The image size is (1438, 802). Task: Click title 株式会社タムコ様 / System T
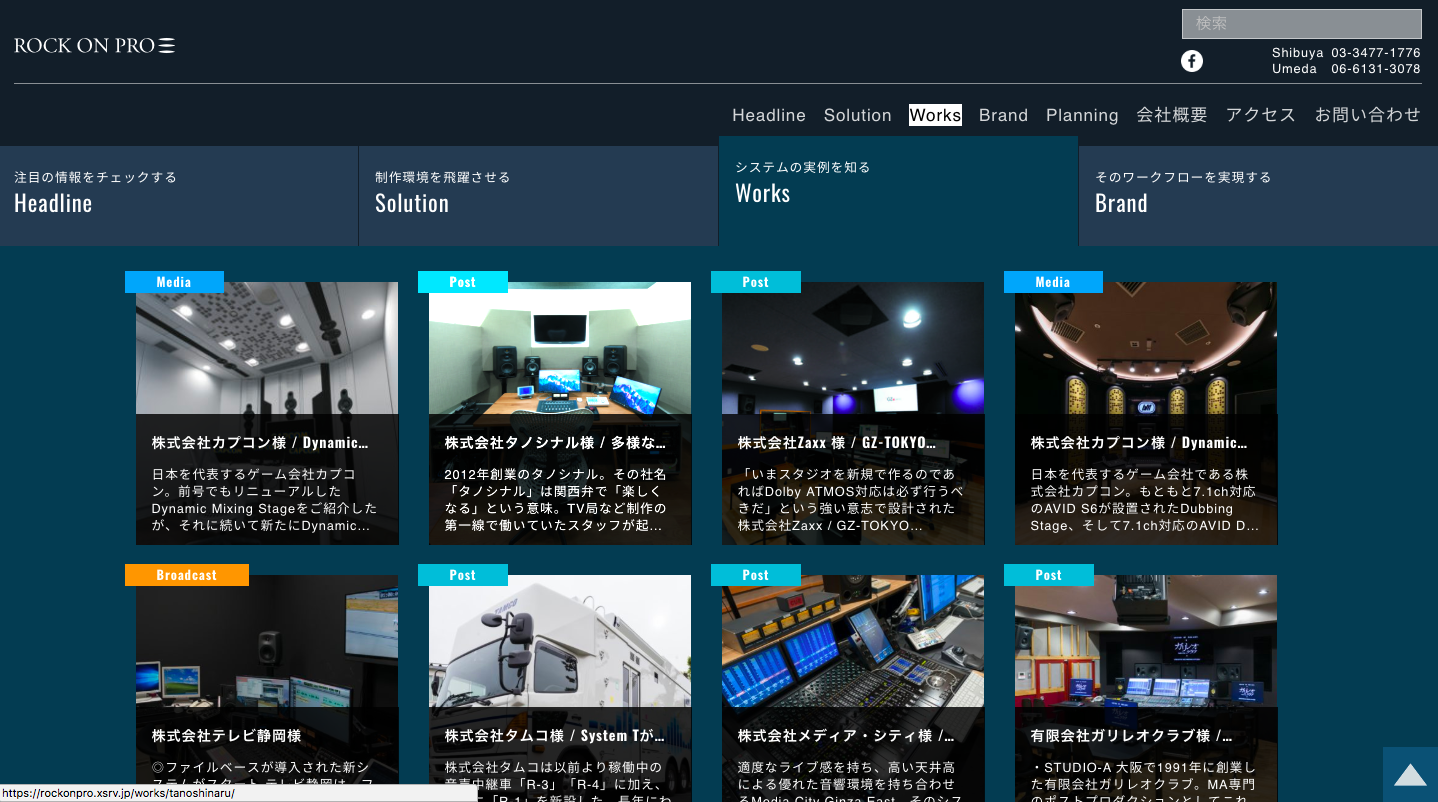tap(554, 735)
